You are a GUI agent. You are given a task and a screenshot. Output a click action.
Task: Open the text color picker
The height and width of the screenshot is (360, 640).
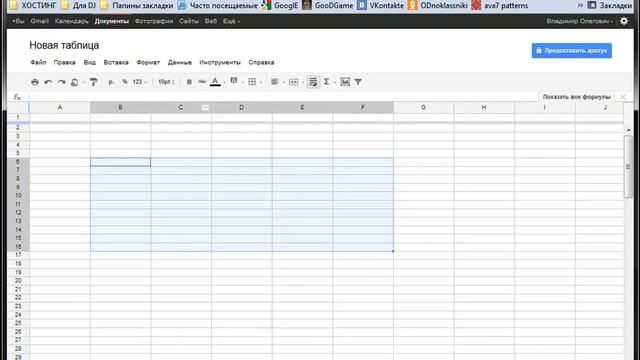click(215, 82)
